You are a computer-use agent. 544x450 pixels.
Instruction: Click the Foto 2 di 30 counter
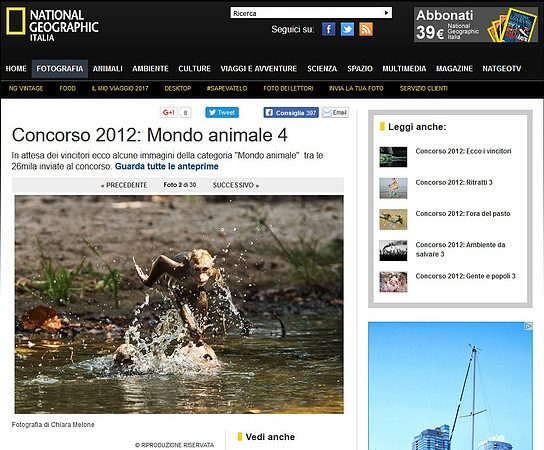(x=180, y=185)
